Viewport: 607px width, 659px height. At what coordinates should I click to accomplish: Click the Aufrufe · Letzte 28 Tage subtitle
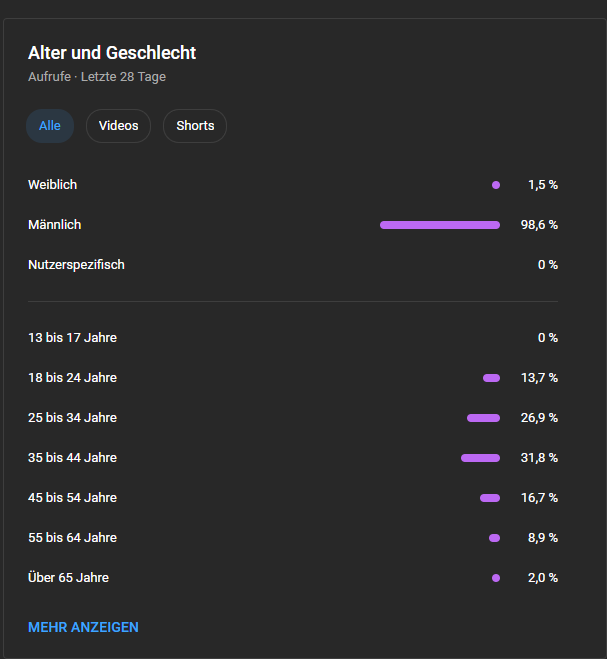click(x=97, y=76)
